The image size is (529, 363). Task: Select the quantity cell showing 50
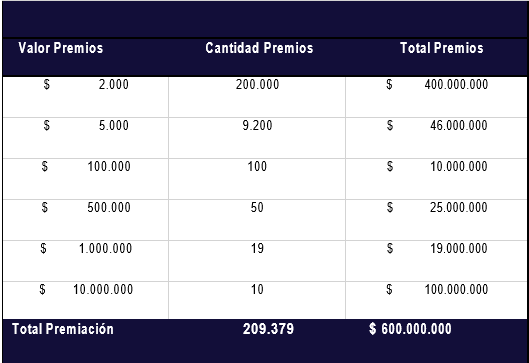point(257,220)
